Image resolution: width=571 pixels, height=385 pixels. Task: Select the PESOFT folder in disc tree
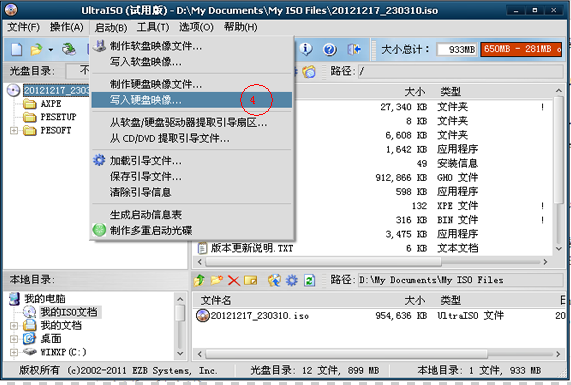pos(56,130)
